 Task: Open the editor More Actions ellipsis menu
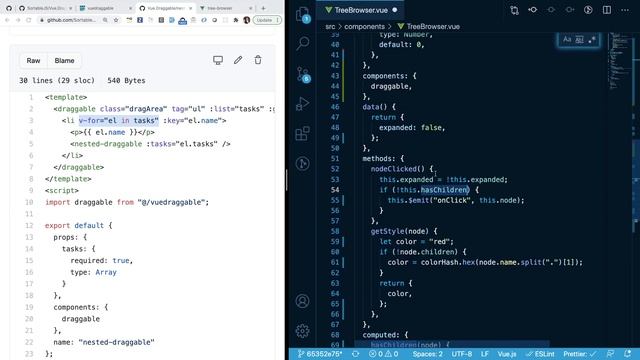pyautogui.click(x=625, y=10)
